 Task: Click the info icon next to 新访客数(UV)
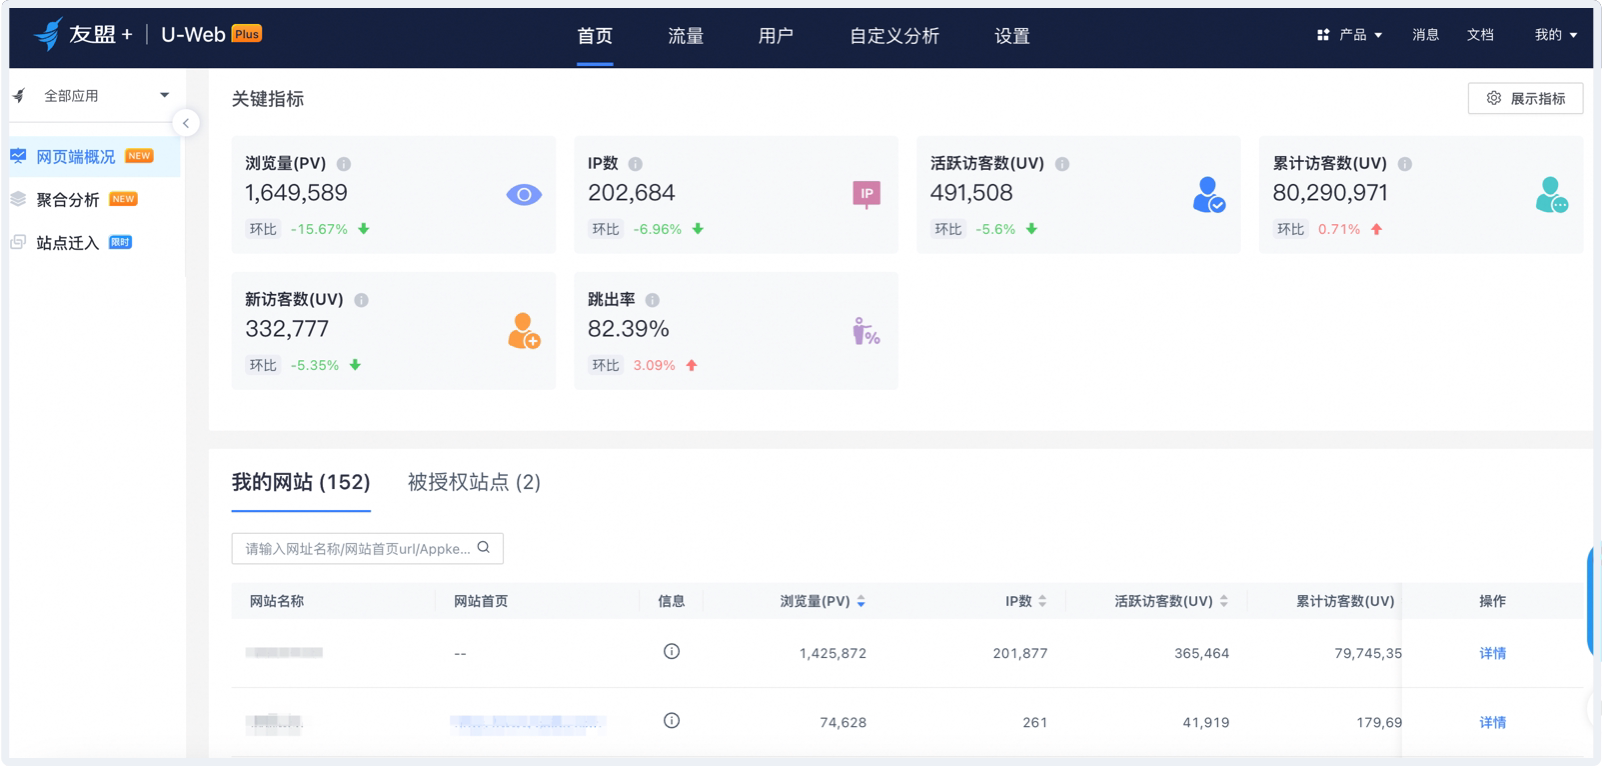(361, 300)
